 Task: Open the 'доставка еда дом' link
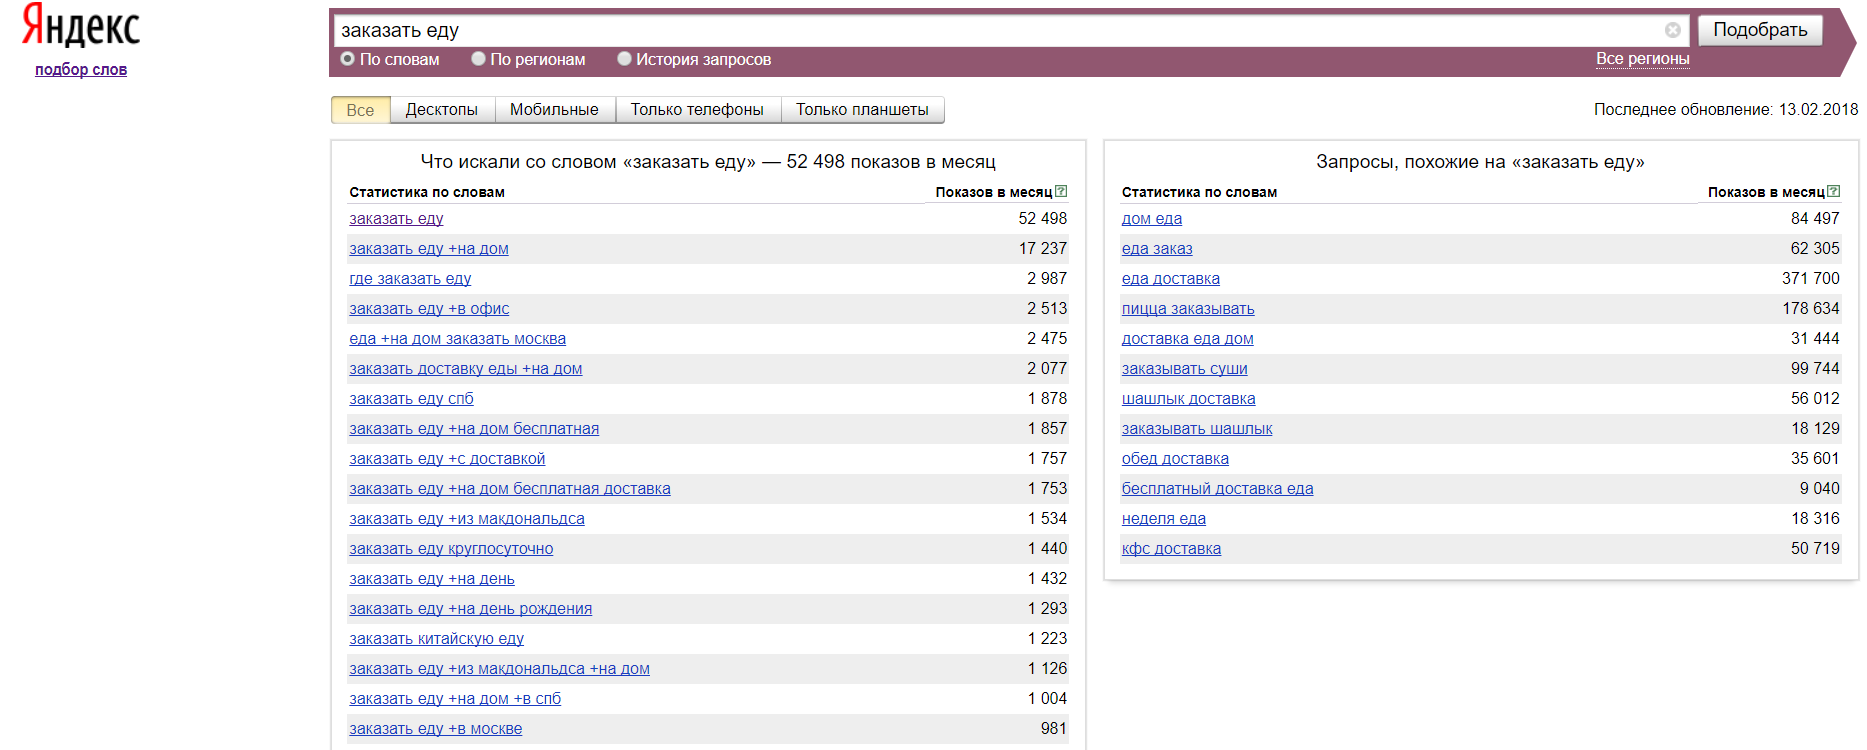click(1188, 339)
